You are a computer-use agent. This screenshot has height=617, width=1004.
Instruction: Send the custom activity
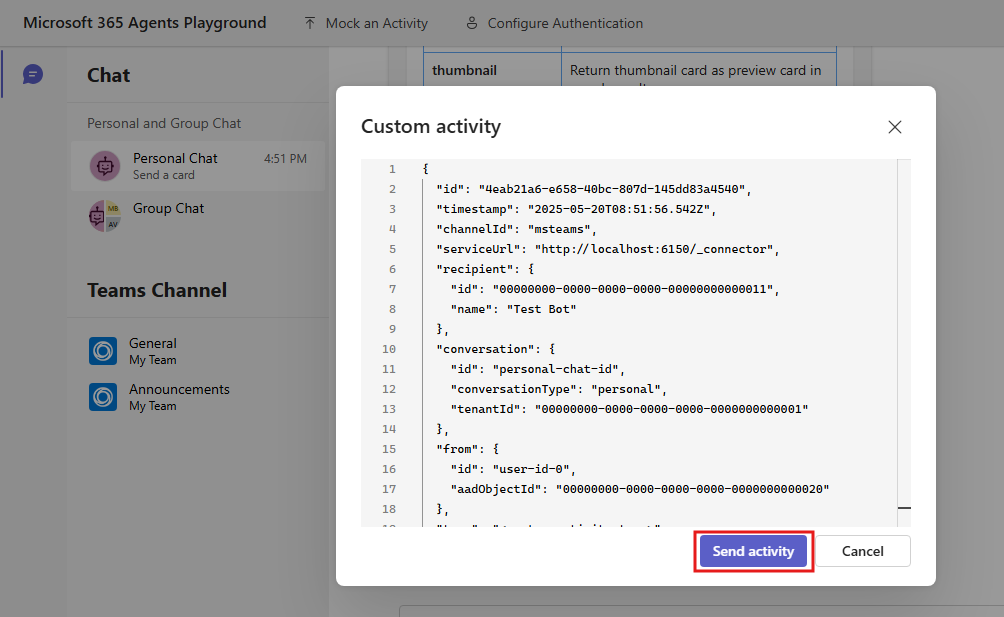[753, 551]
